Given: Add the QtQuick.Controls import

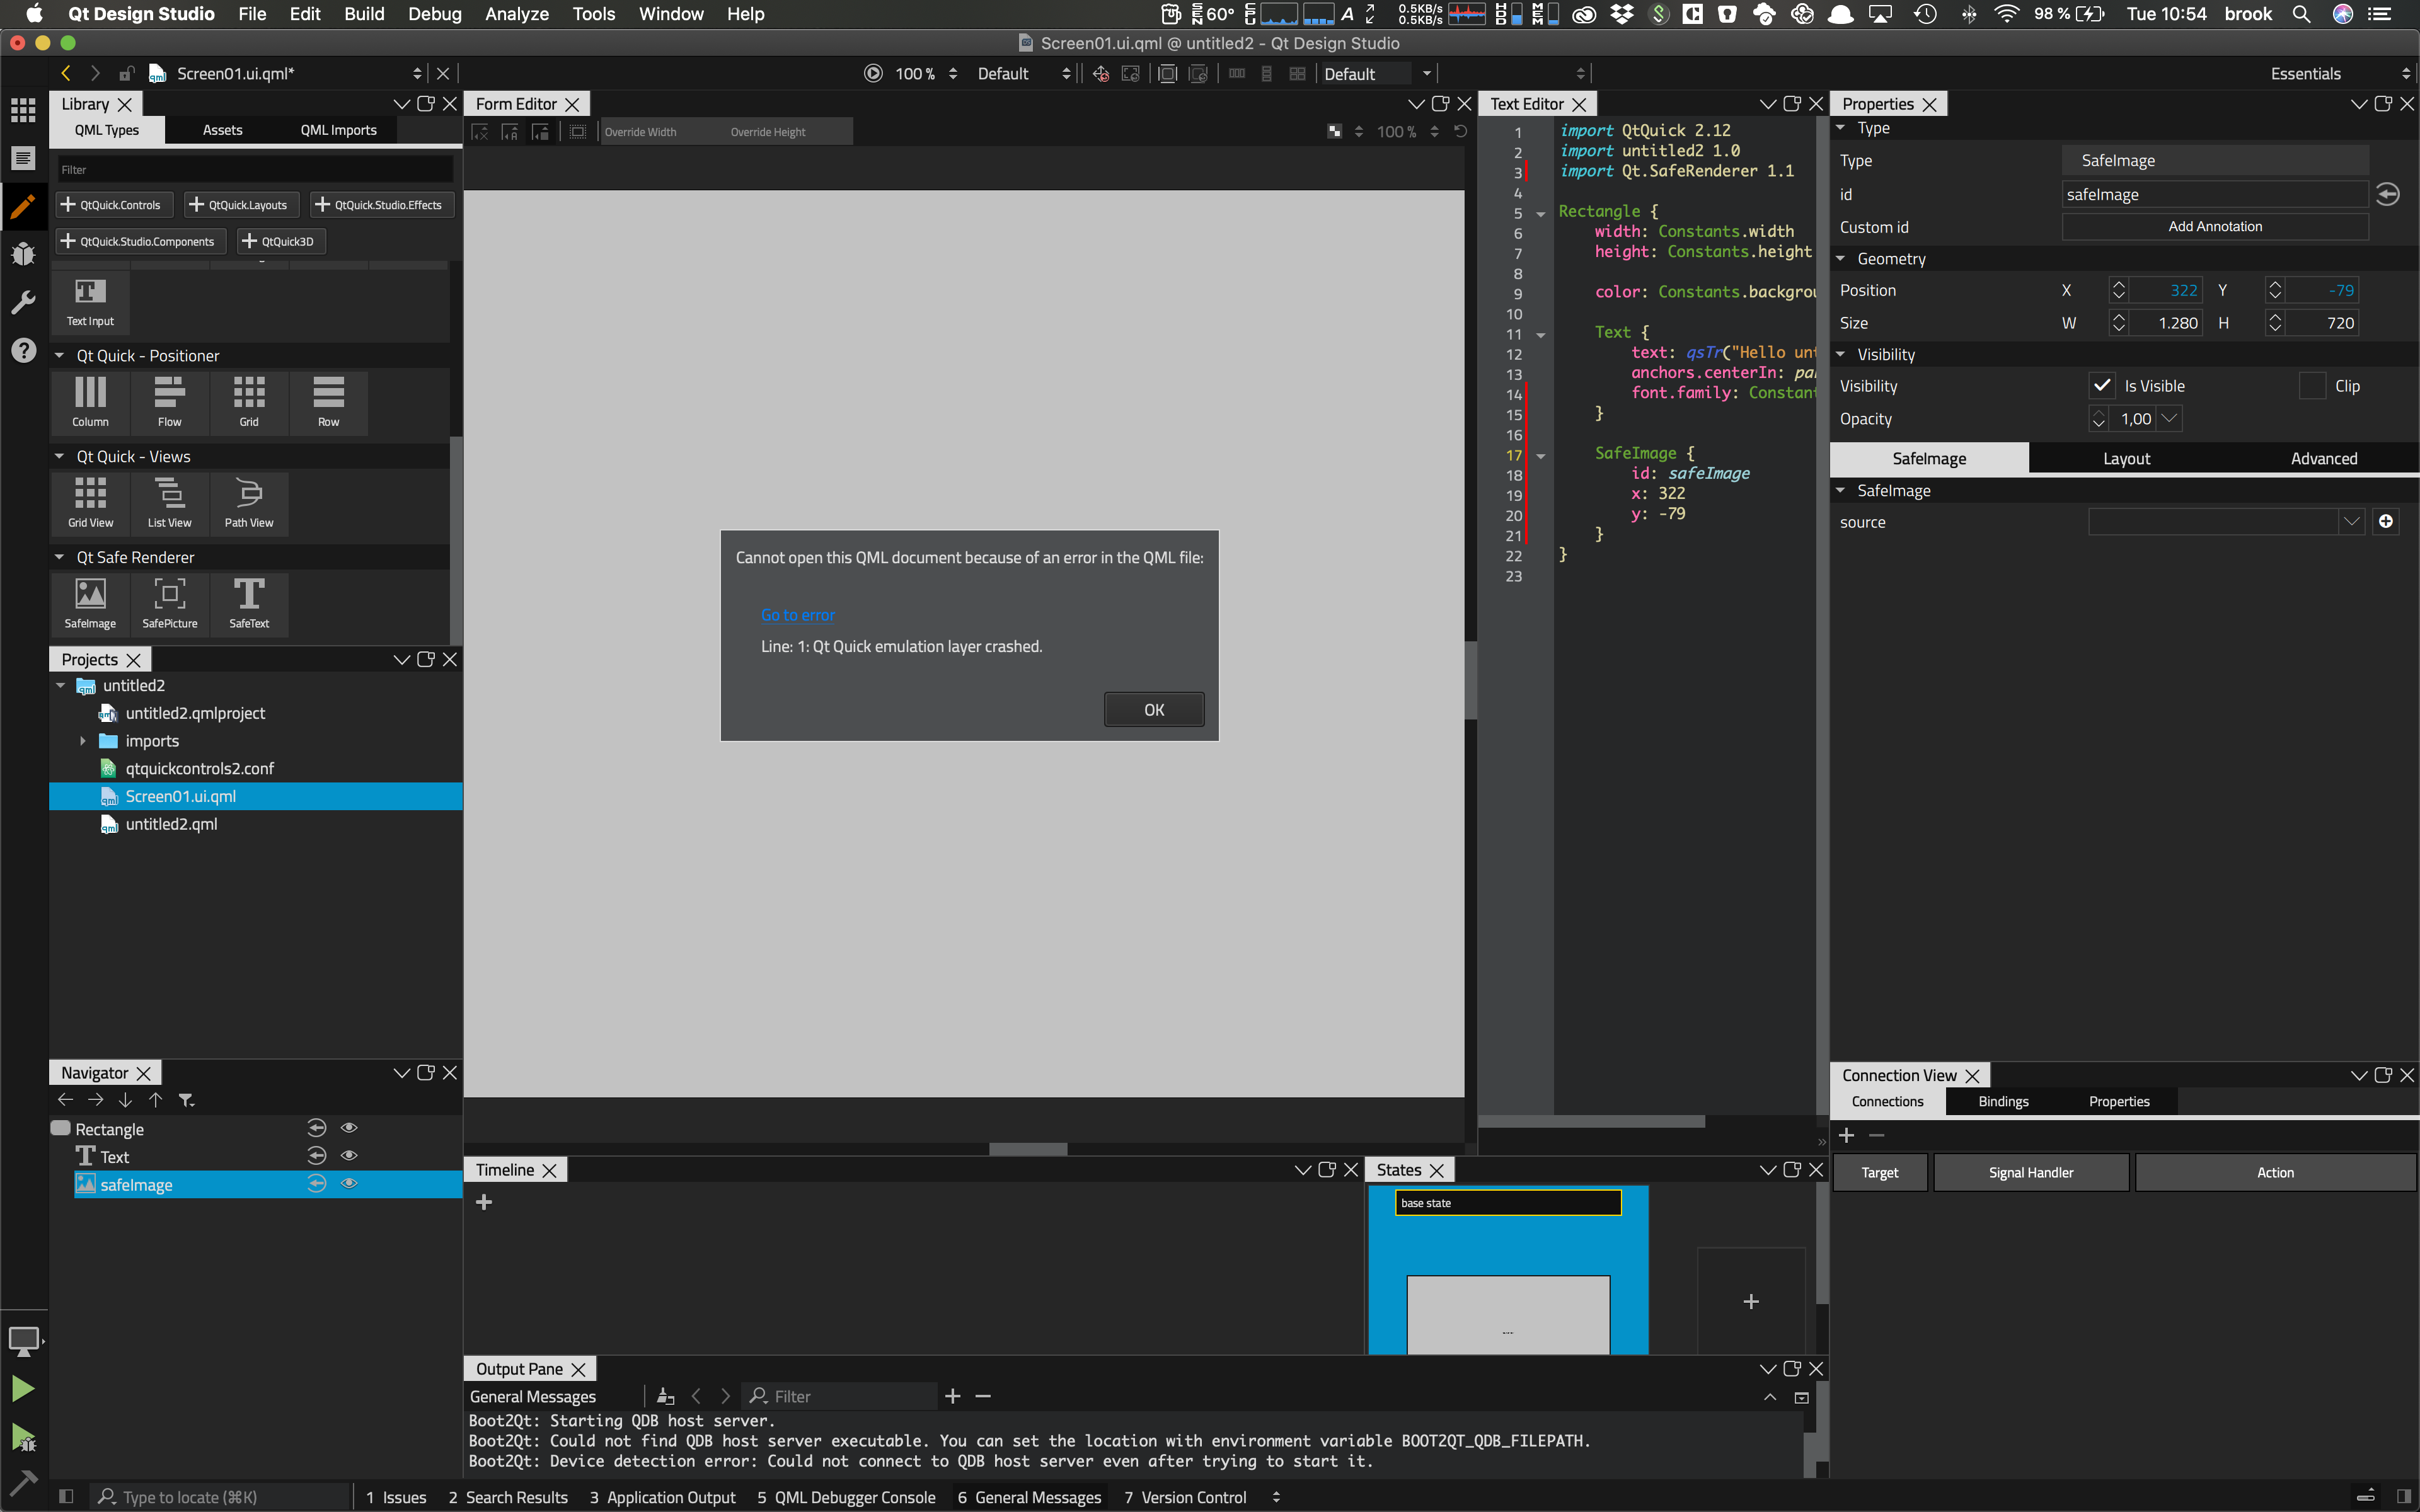Looking at the screenshot, I should point(114,204).
